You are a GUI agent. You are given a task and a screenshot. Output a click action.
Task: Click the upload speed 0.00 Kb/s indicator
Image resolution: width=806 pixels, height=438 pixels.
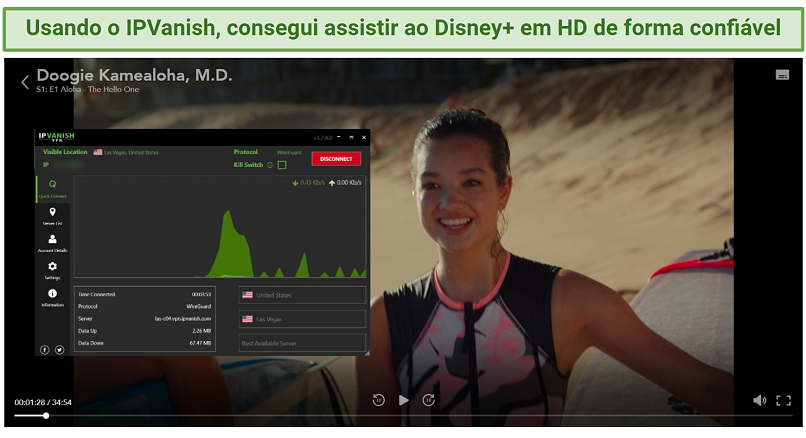click(345, 182)
